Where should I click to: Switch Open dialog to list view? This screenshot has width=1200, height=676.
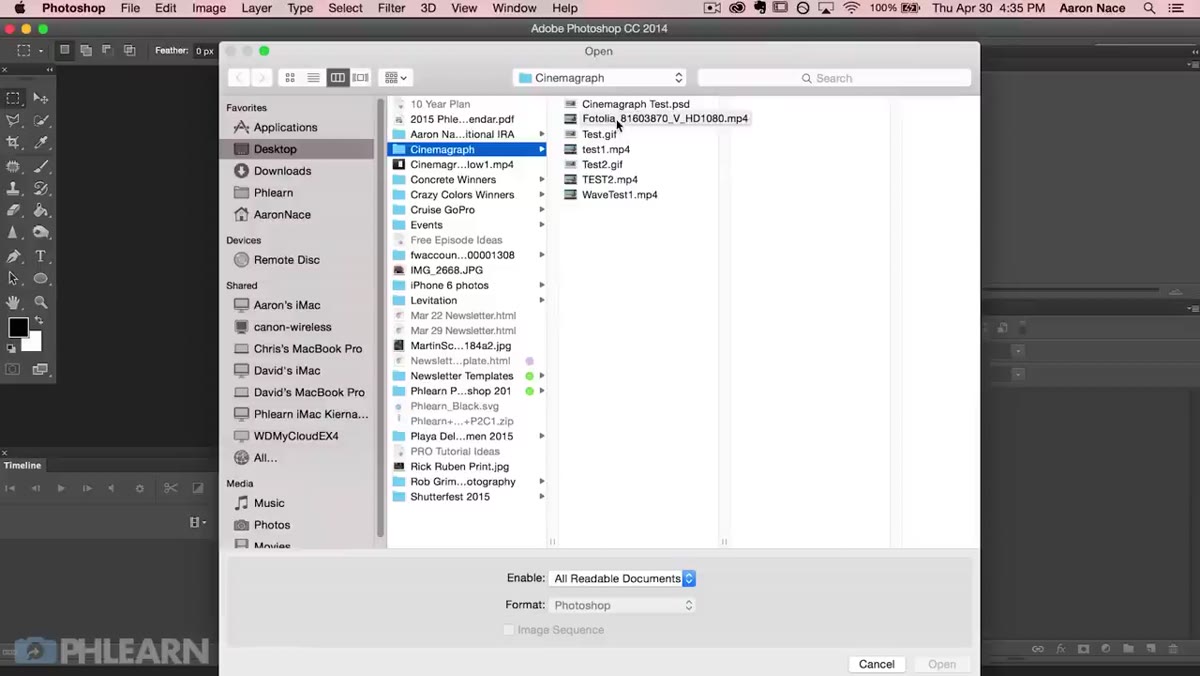point(313,77)
